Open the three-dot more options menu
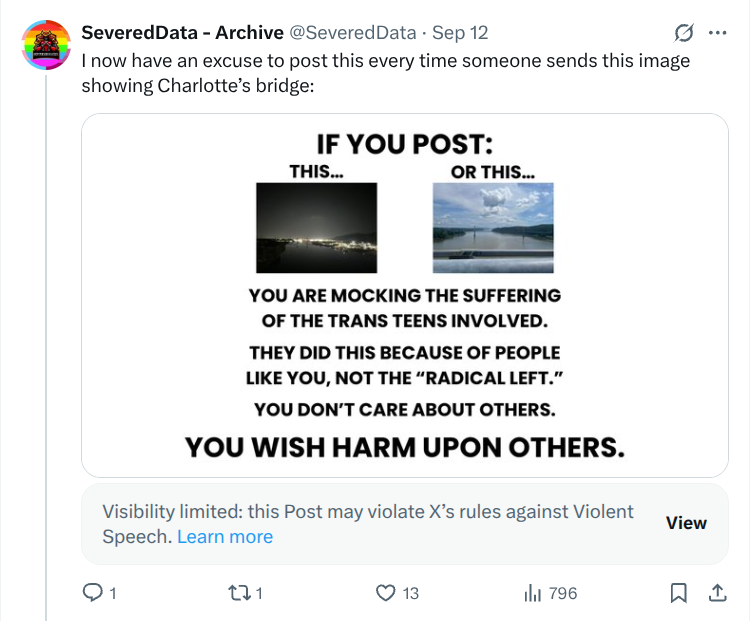Viewport: 751px width, 621px height. pos(717,32)
